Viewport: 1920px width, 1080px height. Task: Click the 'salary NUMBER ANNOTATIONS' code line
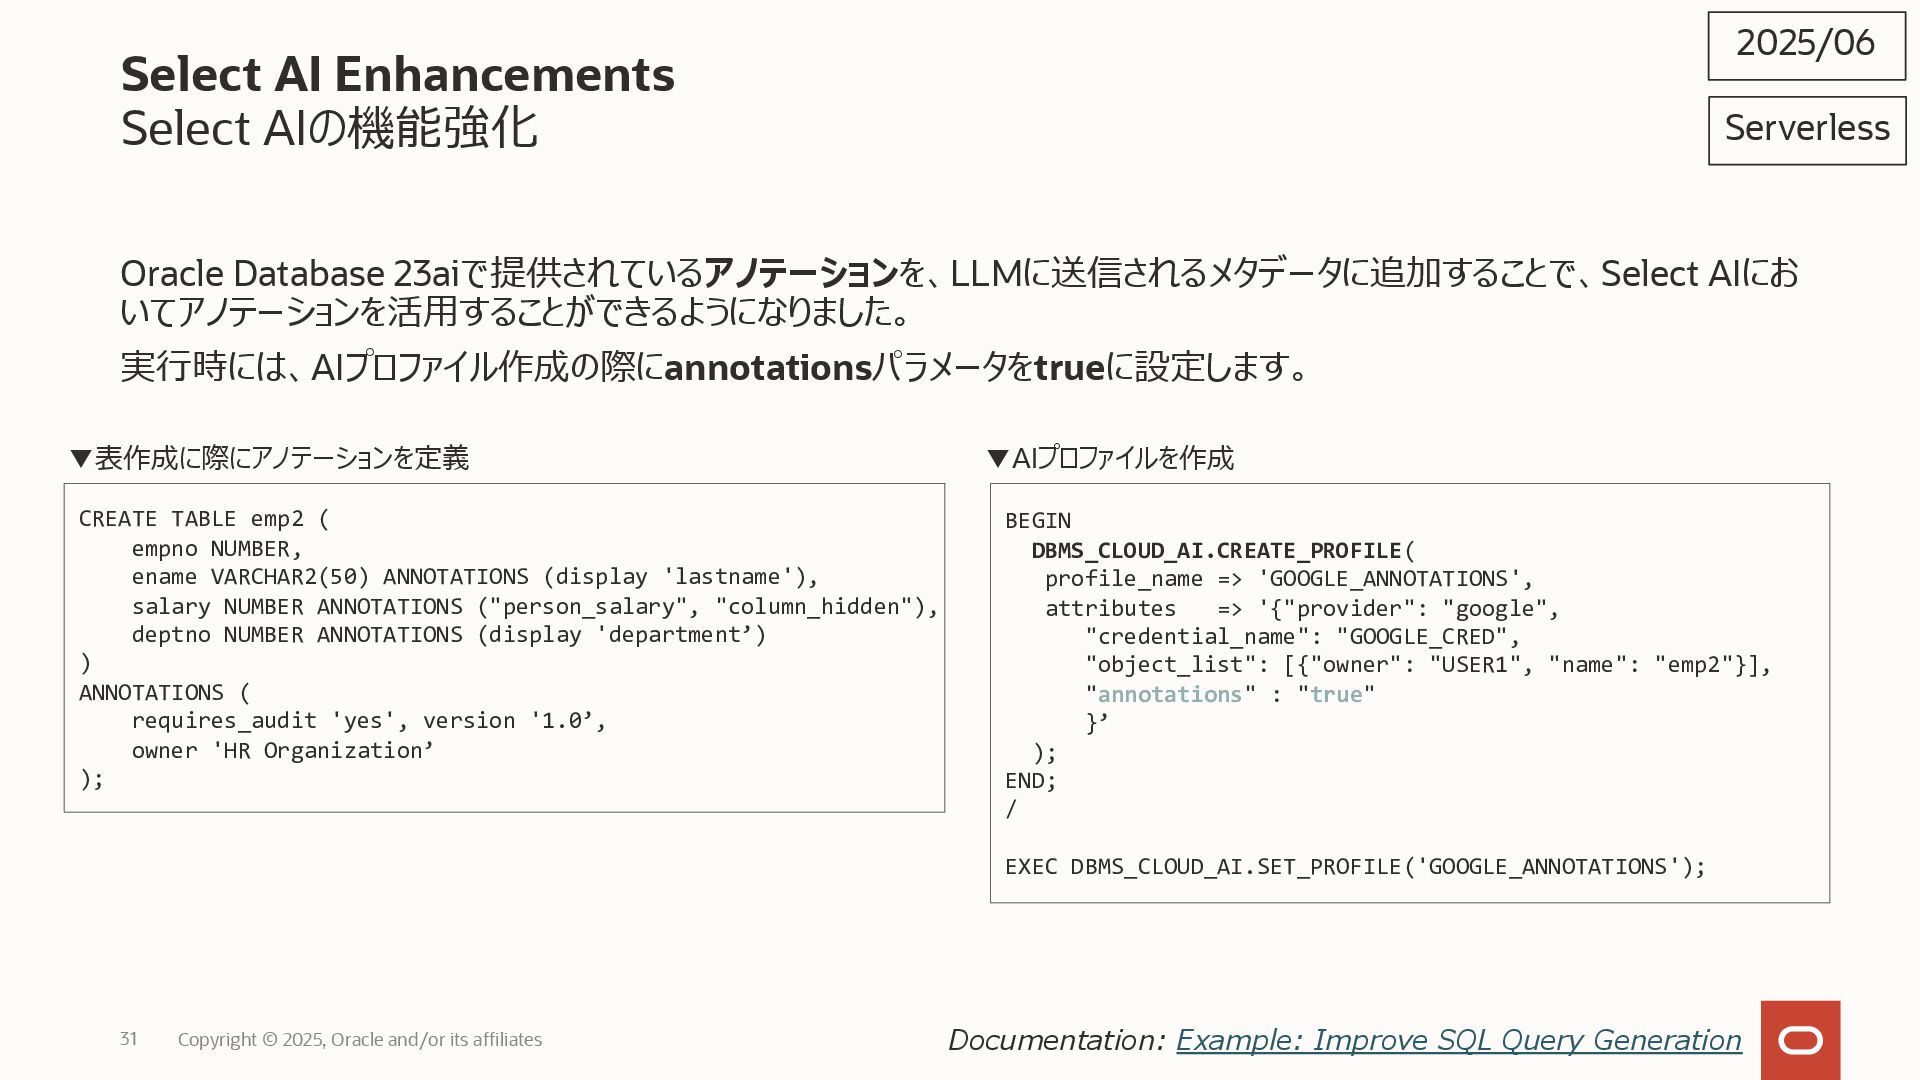pos(535,607)
